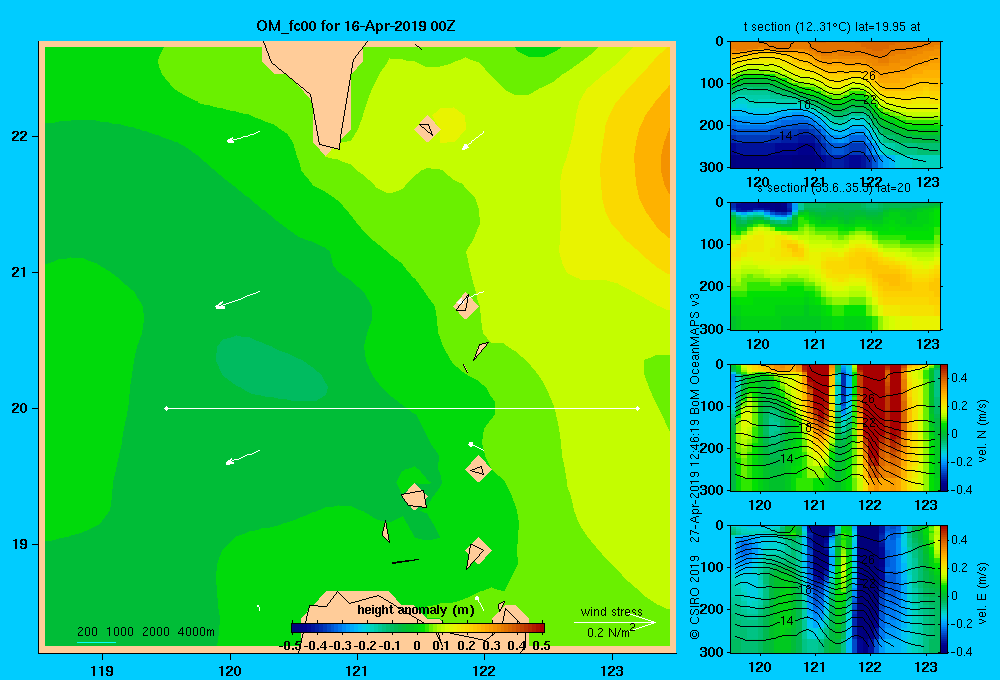Viewport: 1000px width, 680px height.
Task: Click the long wind arrow near 21N 120E
Action: click(x=237, y=300)
